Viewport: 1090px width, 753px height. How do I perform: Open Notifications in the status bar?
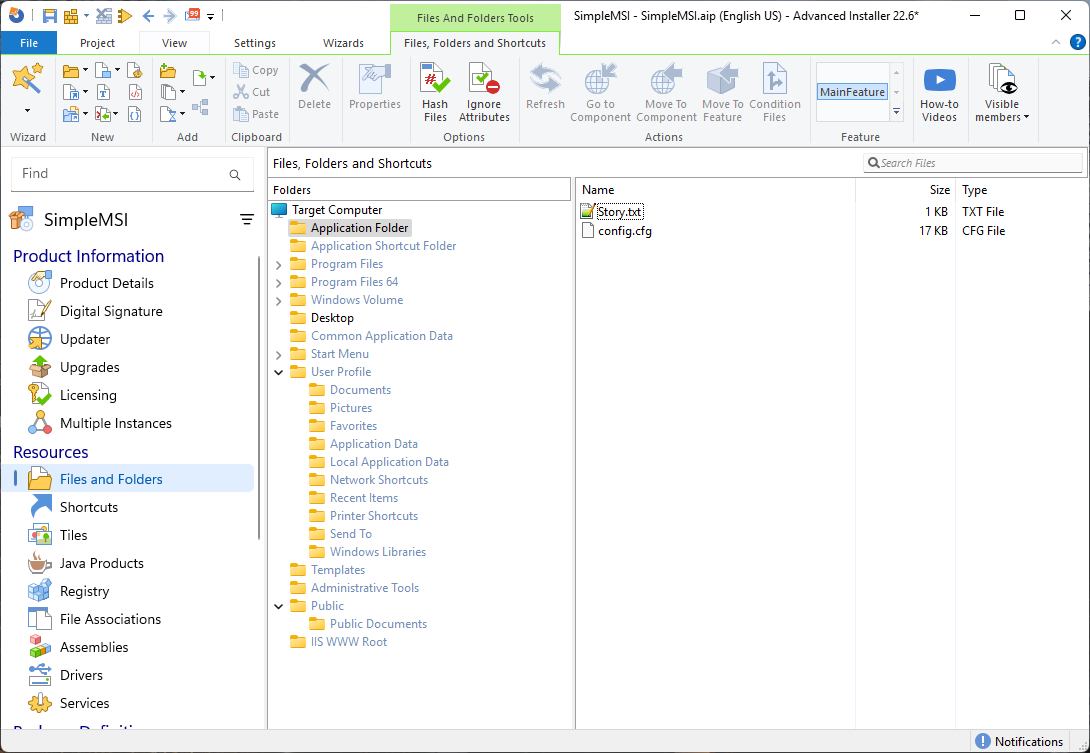click(x=1019, y=741)
